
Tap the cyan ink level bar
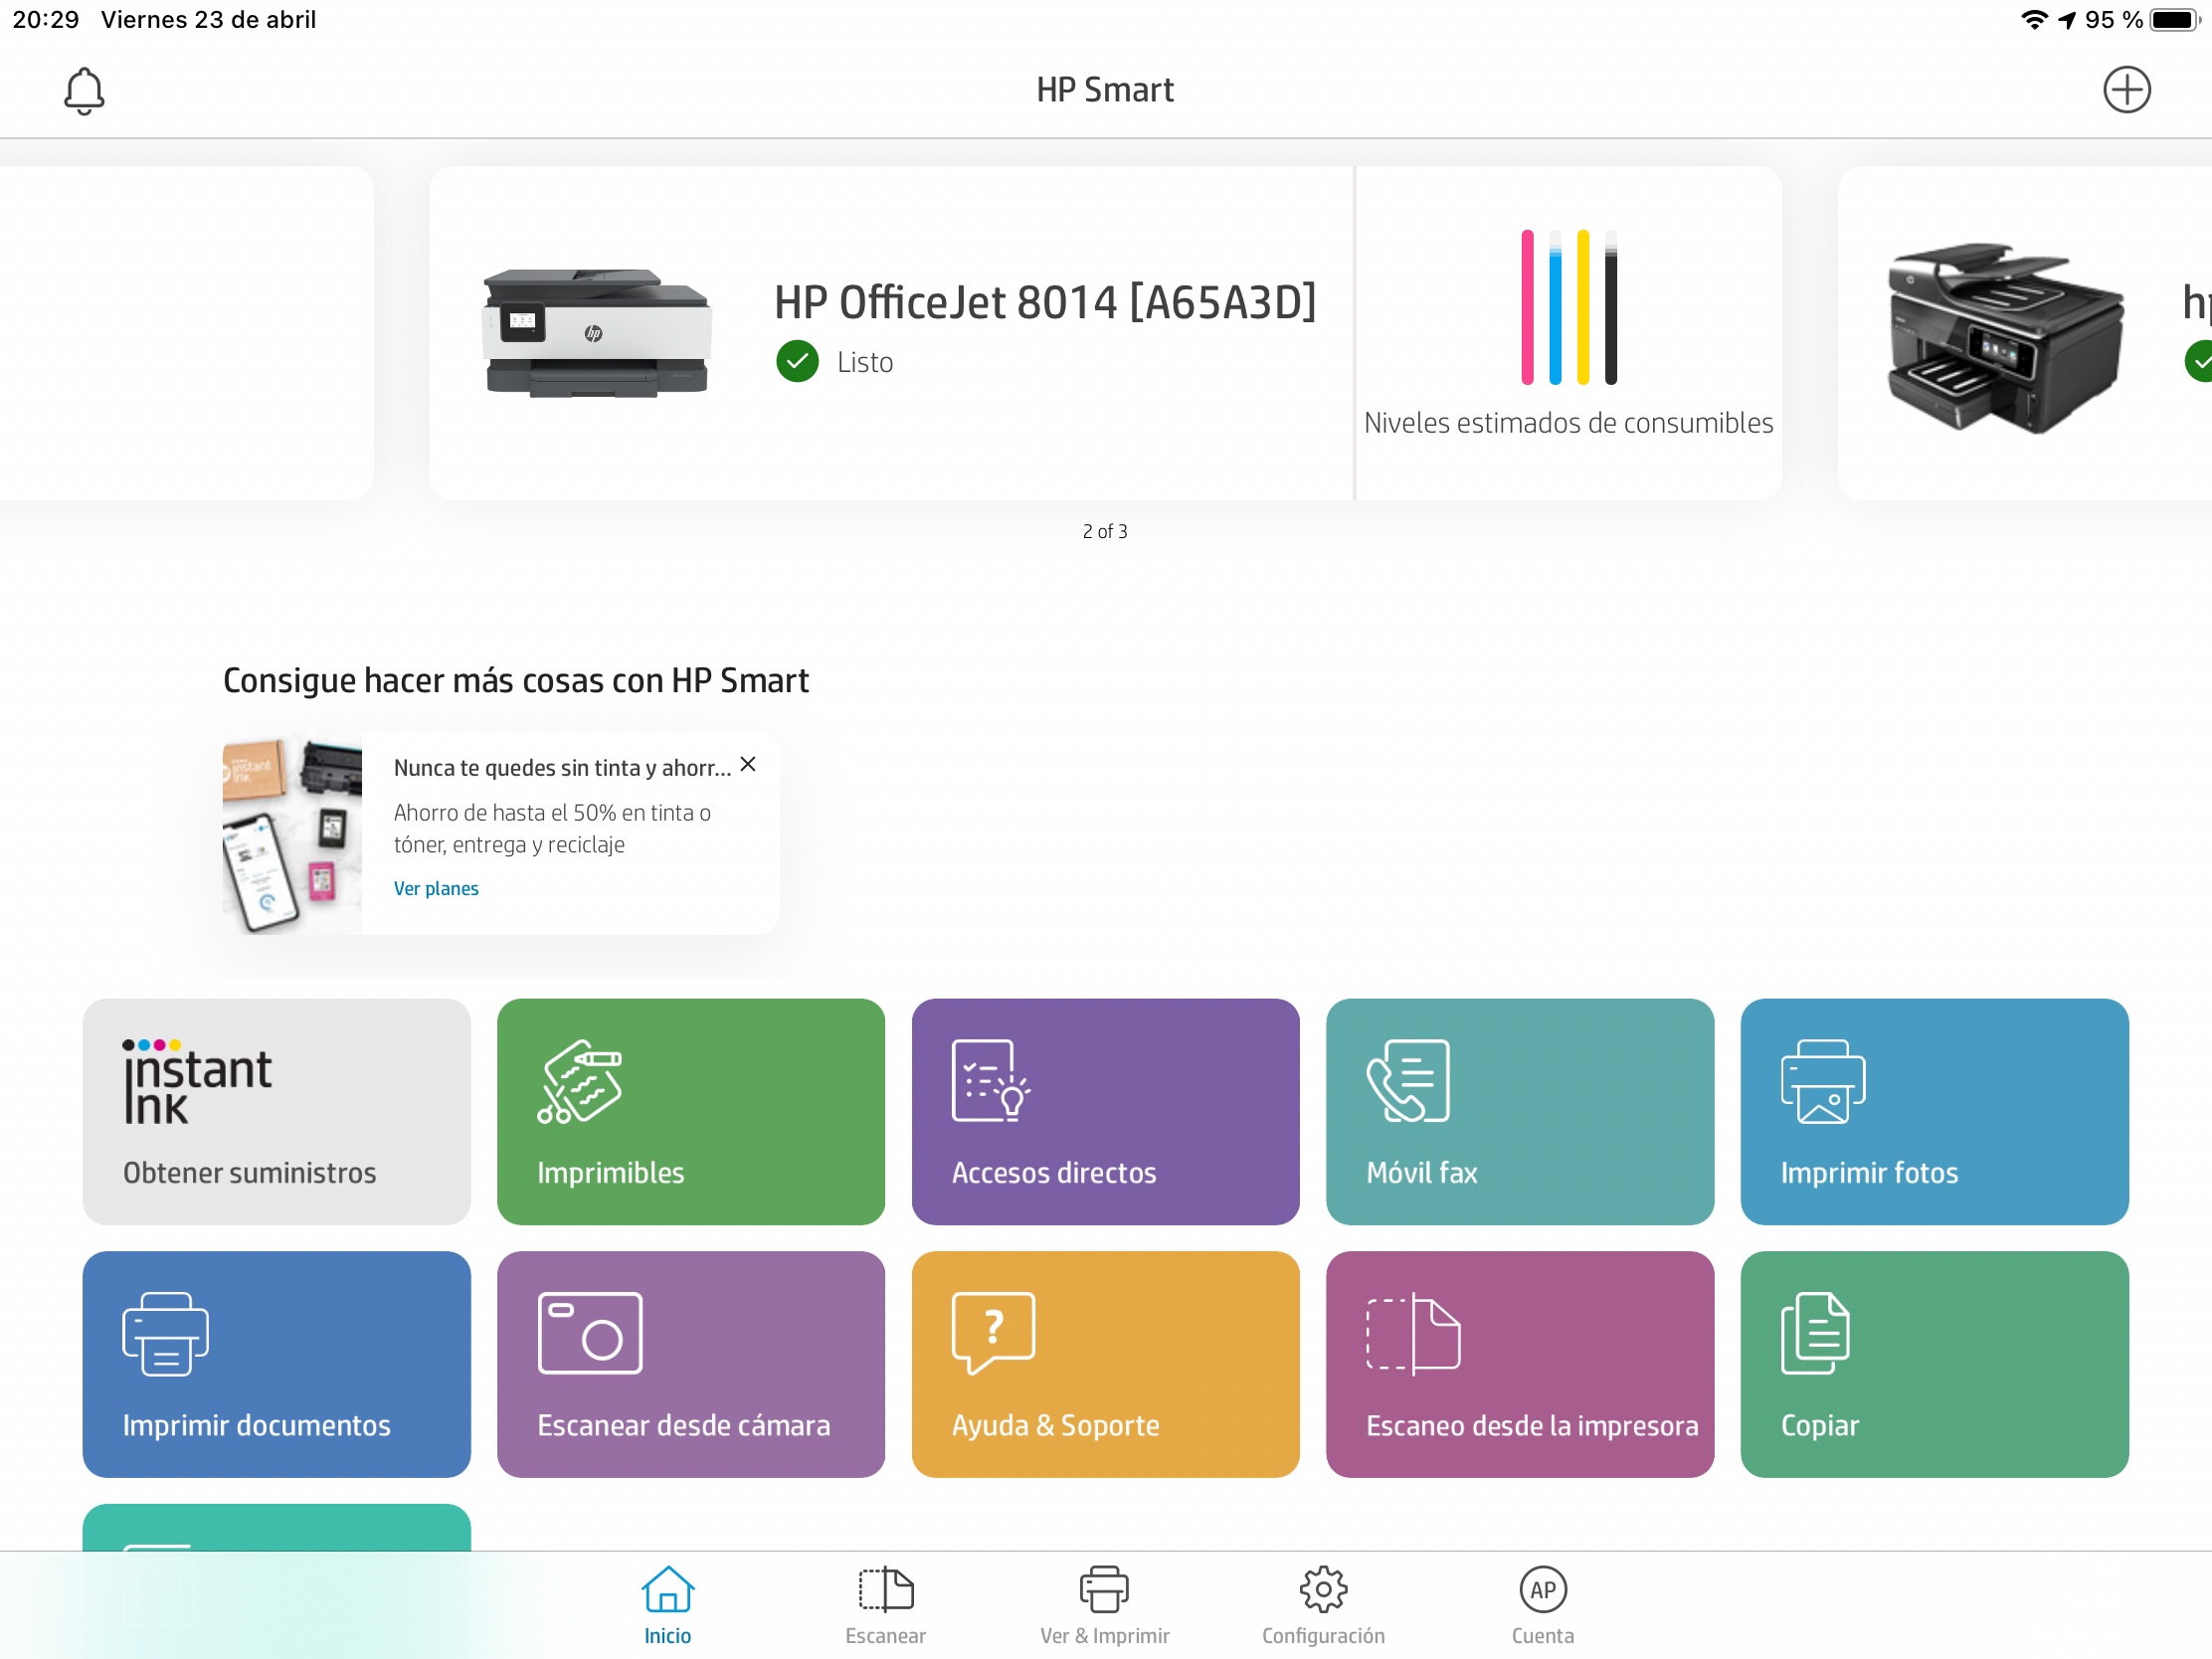(x=1555, y=307)
